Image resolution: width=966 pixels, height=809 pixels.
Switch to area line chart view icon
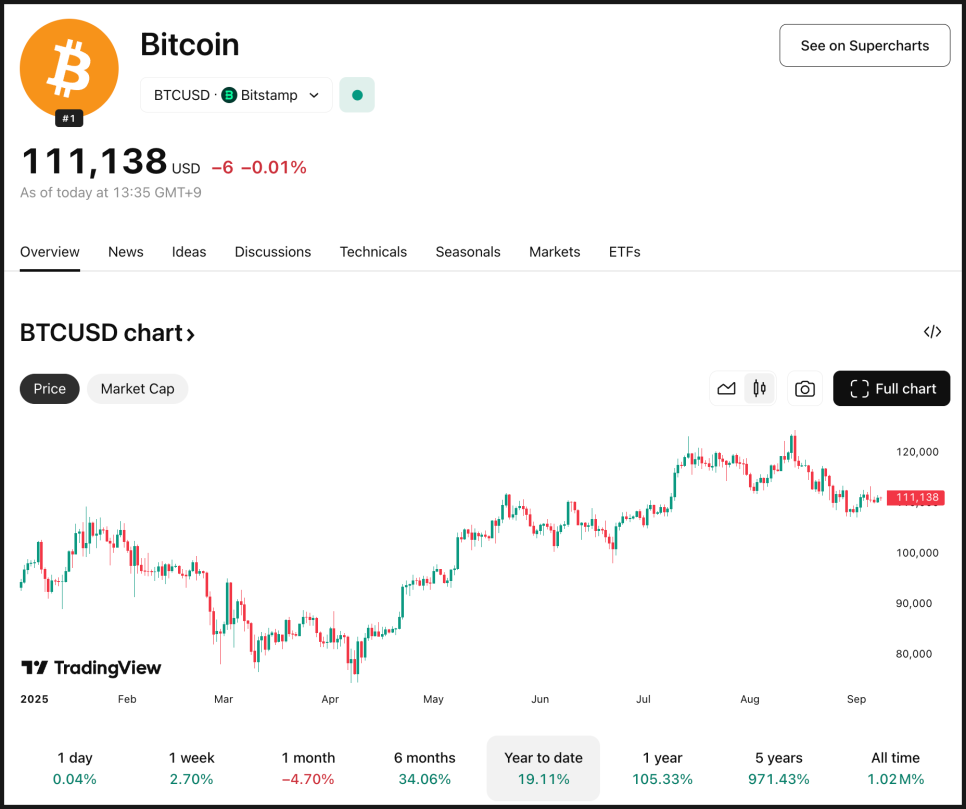pos(726,389)
